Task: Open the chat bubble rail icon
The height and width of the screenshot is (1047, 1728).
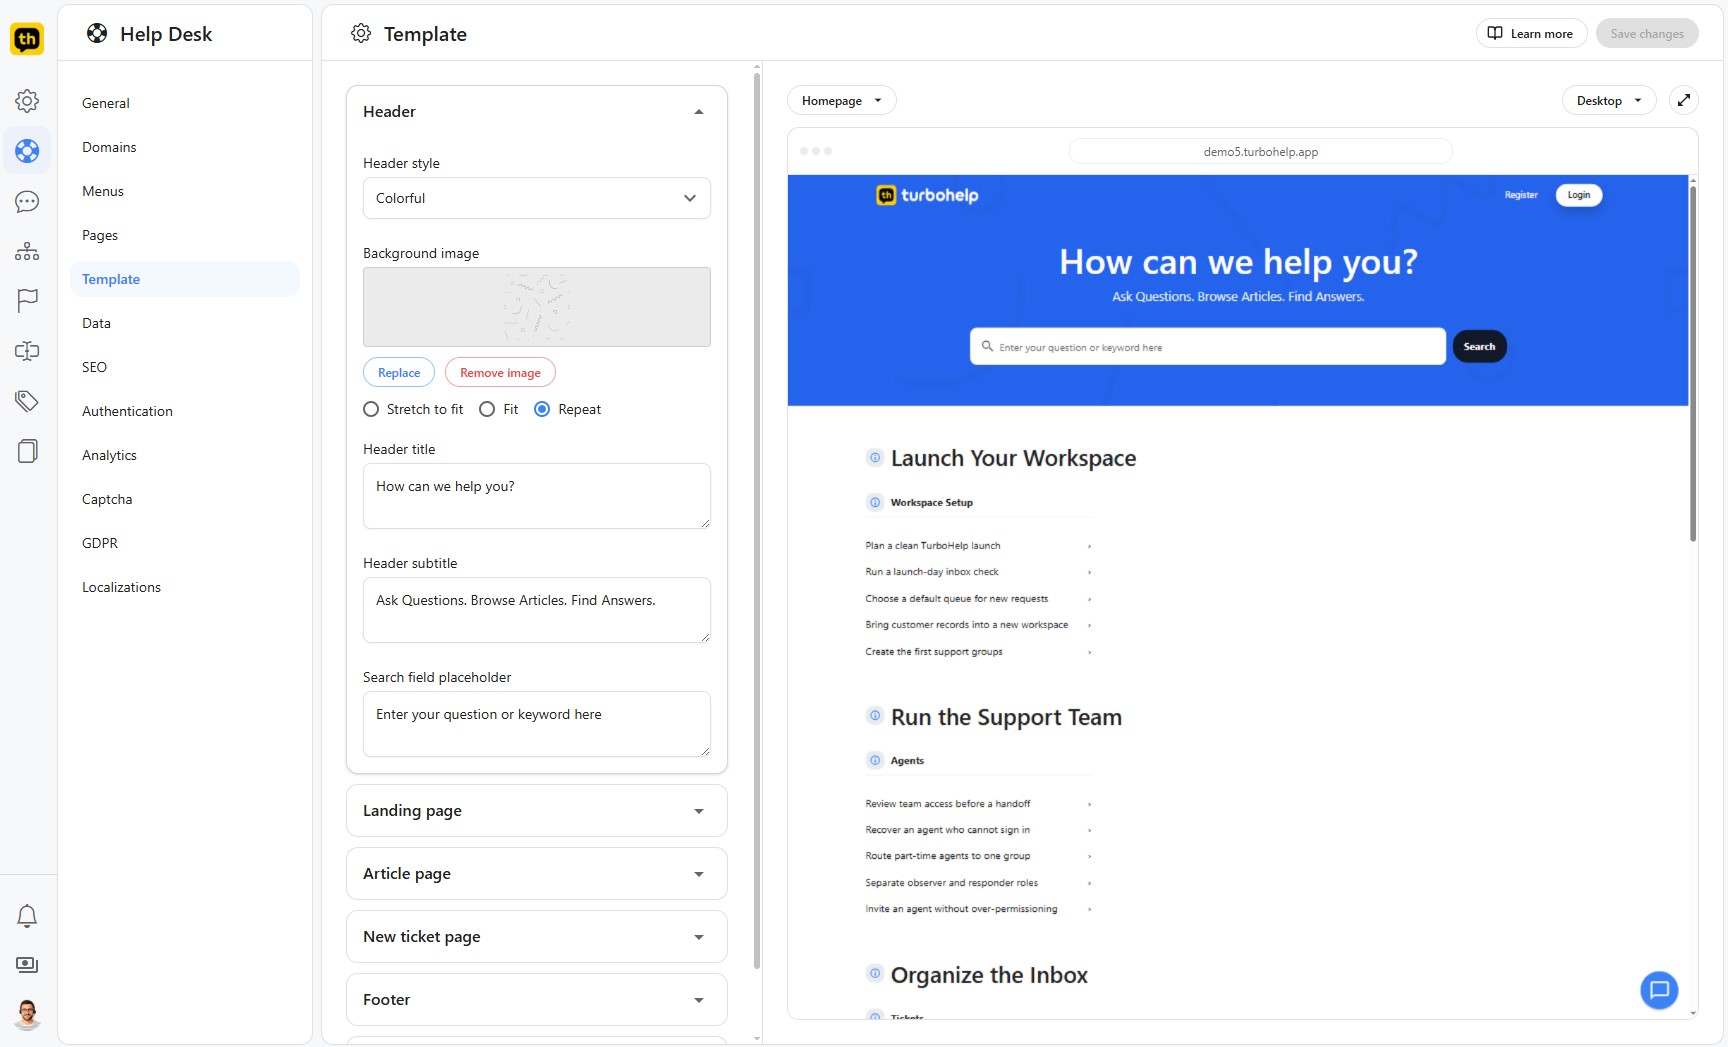Action: point(27,202)
